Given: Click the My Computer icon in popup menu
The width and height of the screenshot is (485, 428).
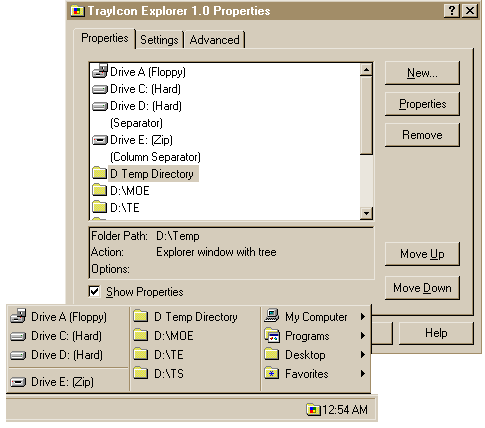Looking at the screenshot, I should 272,316.
